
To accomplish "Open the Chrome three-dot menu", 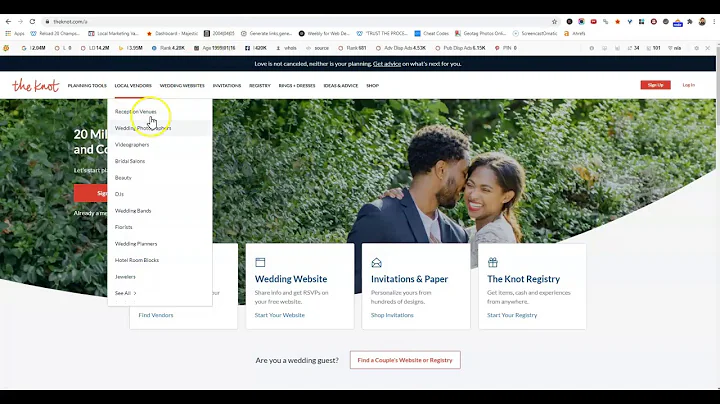I will point(714,22).
